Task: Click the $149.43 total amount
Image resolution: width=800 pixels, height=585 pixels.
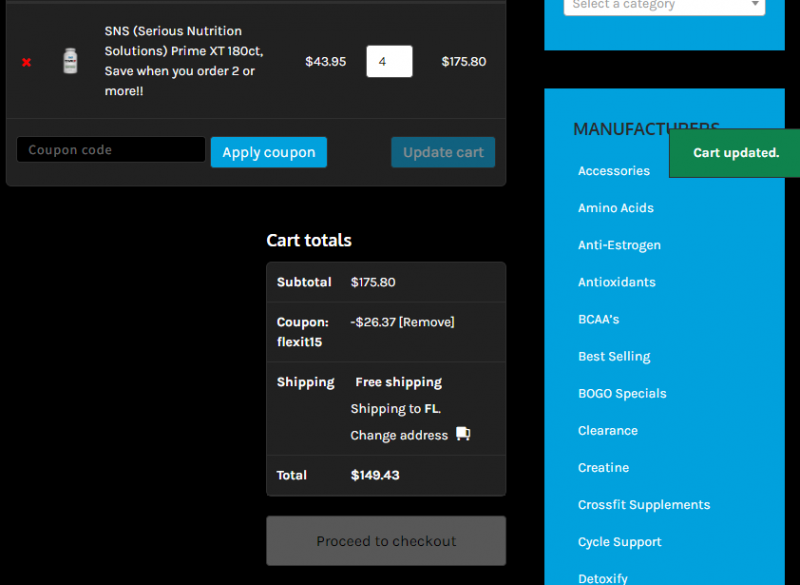Action: tap(375, 475)
